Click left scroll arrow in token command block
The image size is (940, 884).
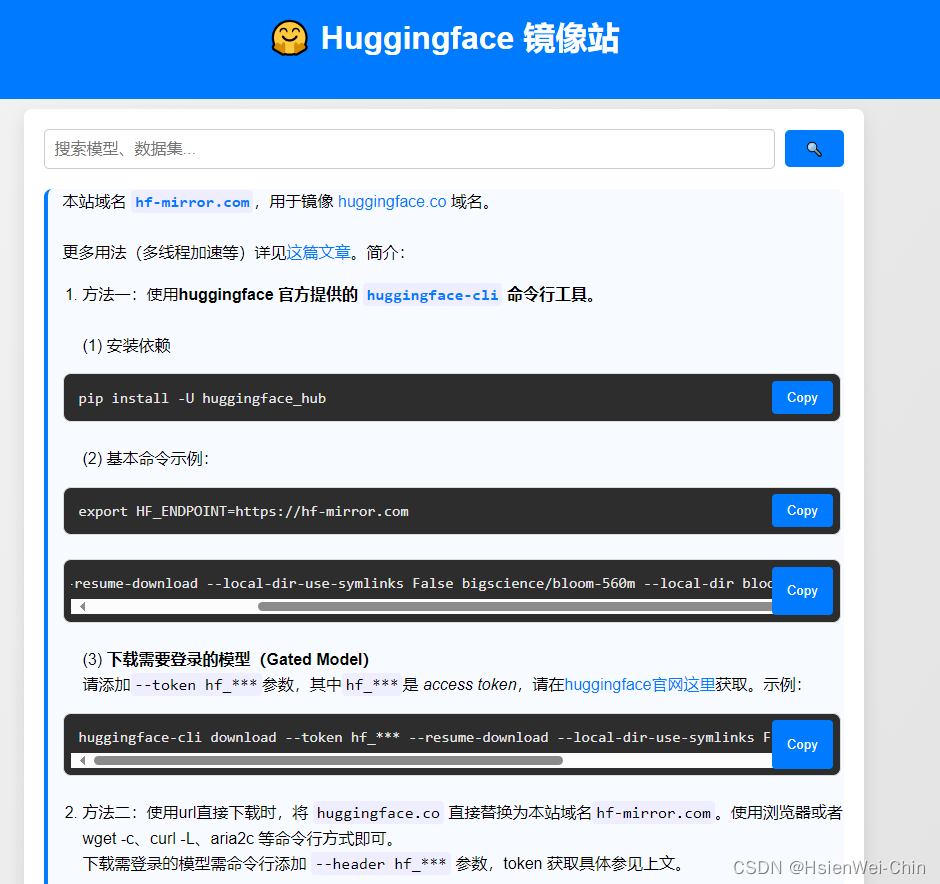coord(83,761)
